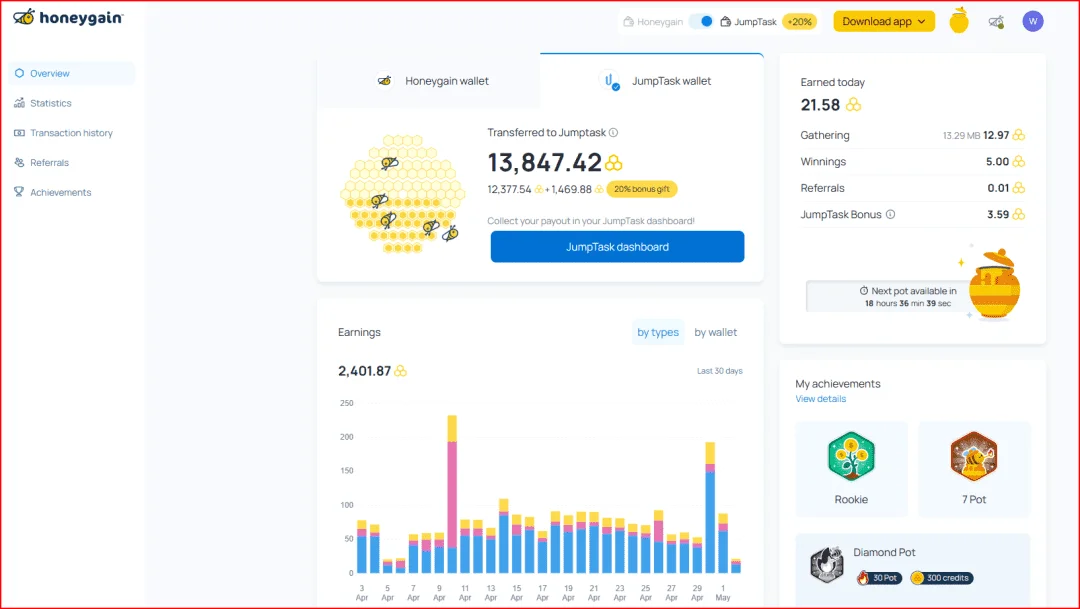Click the credits icon beside 21.58

853,105
